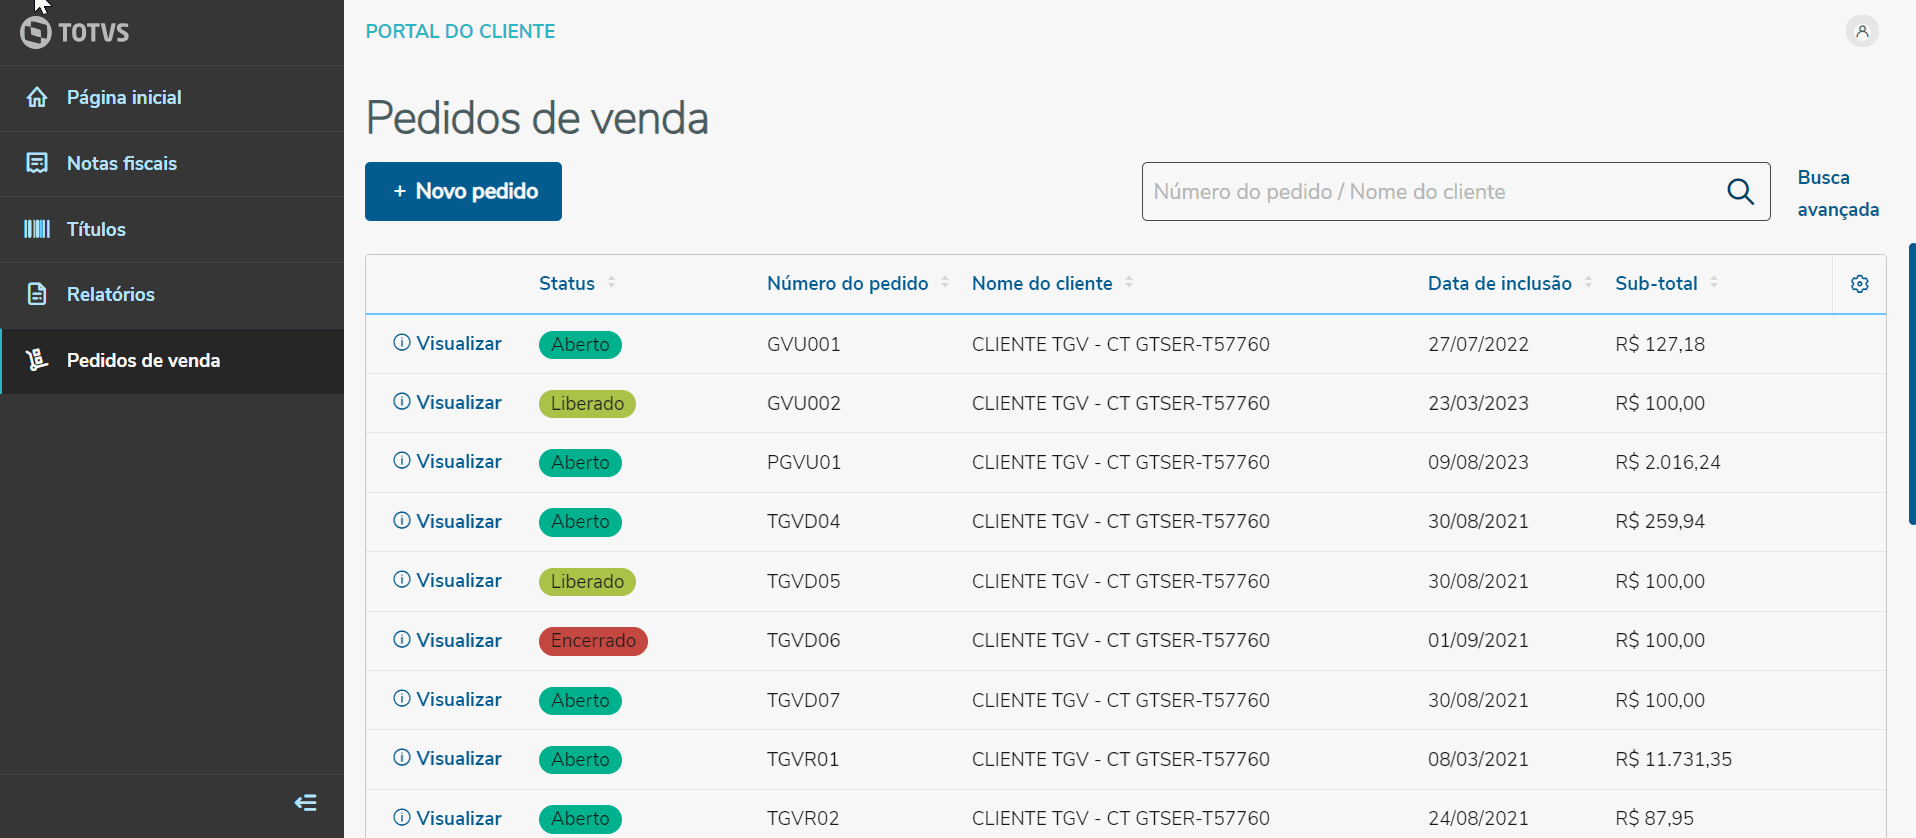The height and width of the screenshot is (838, 1916).
Task: Click the info icon for order GVU002
Action: [x=402, y=402]
